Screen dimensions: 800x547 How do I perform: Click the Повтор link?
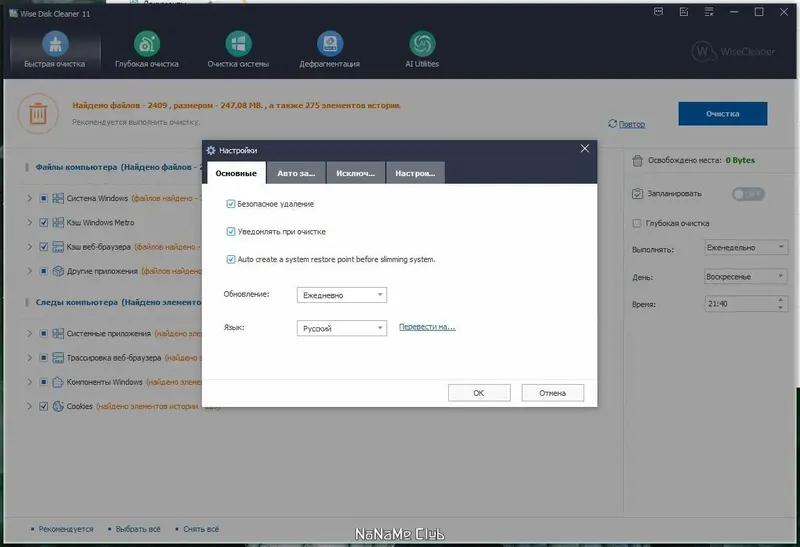(632, 124)
